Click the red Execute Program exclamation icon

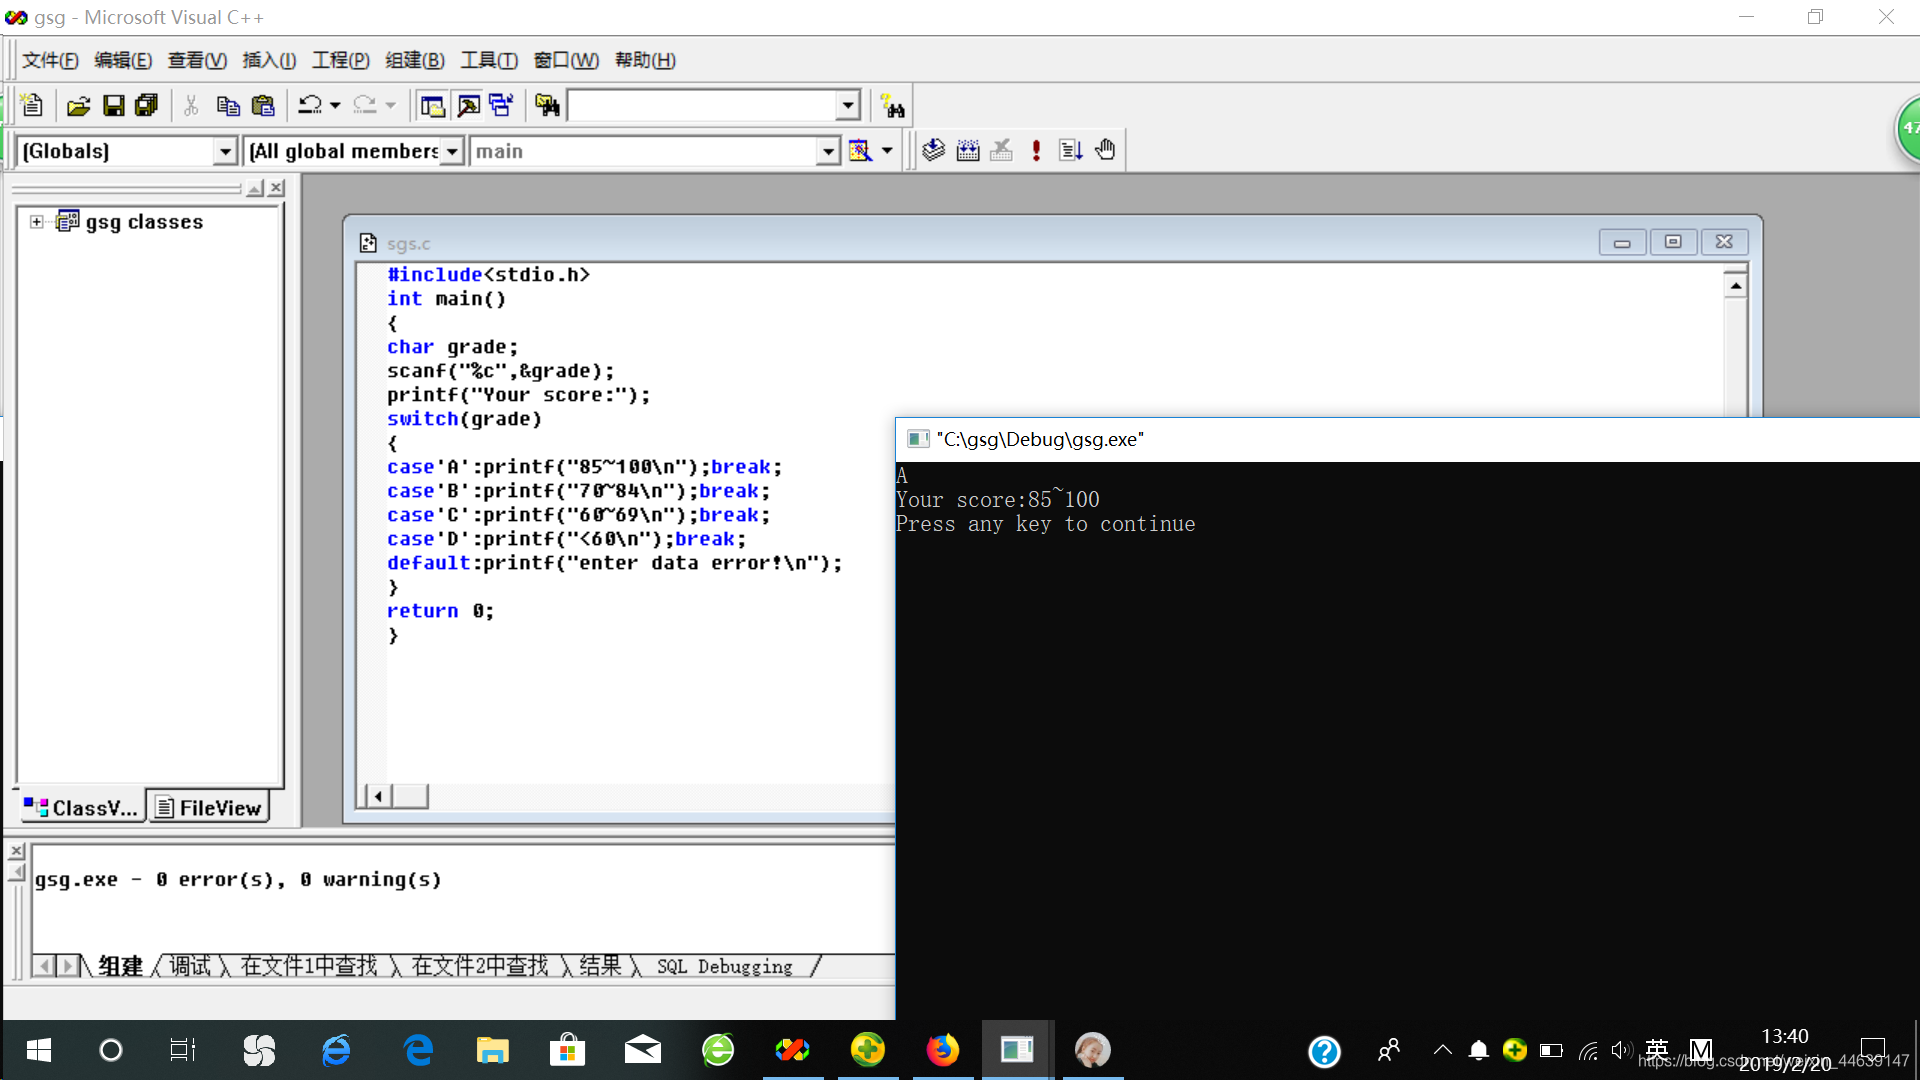[1036, 150]
